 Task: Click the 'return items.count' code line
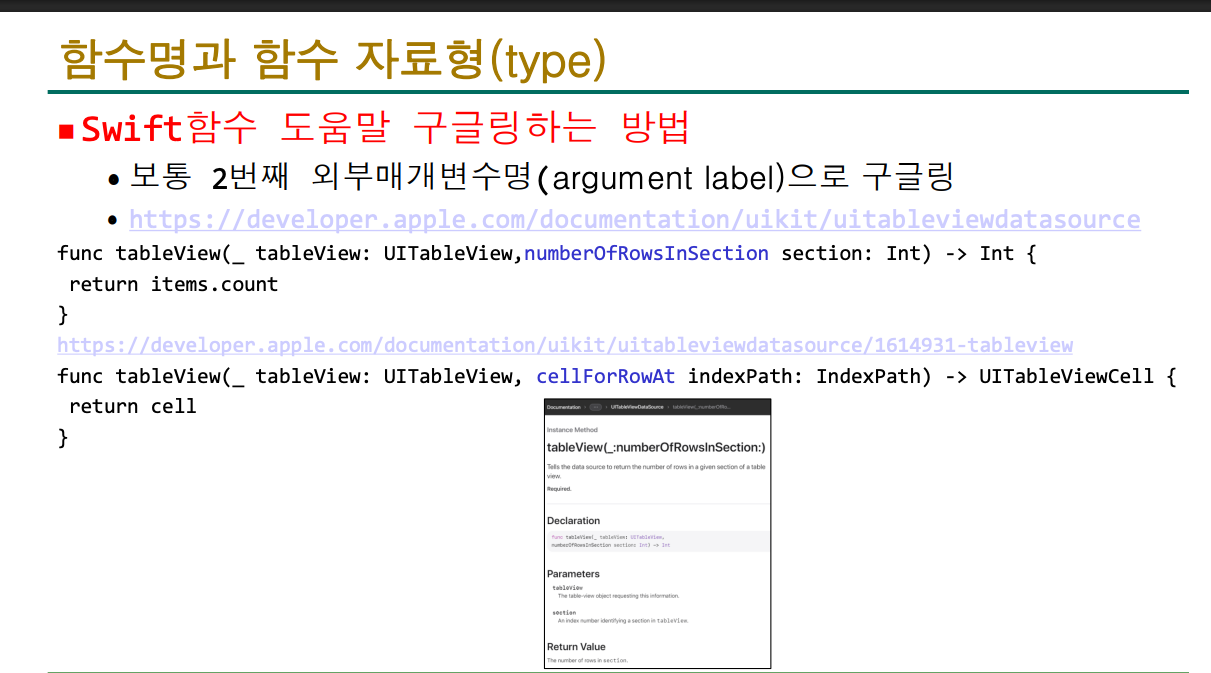pos(173,284)
